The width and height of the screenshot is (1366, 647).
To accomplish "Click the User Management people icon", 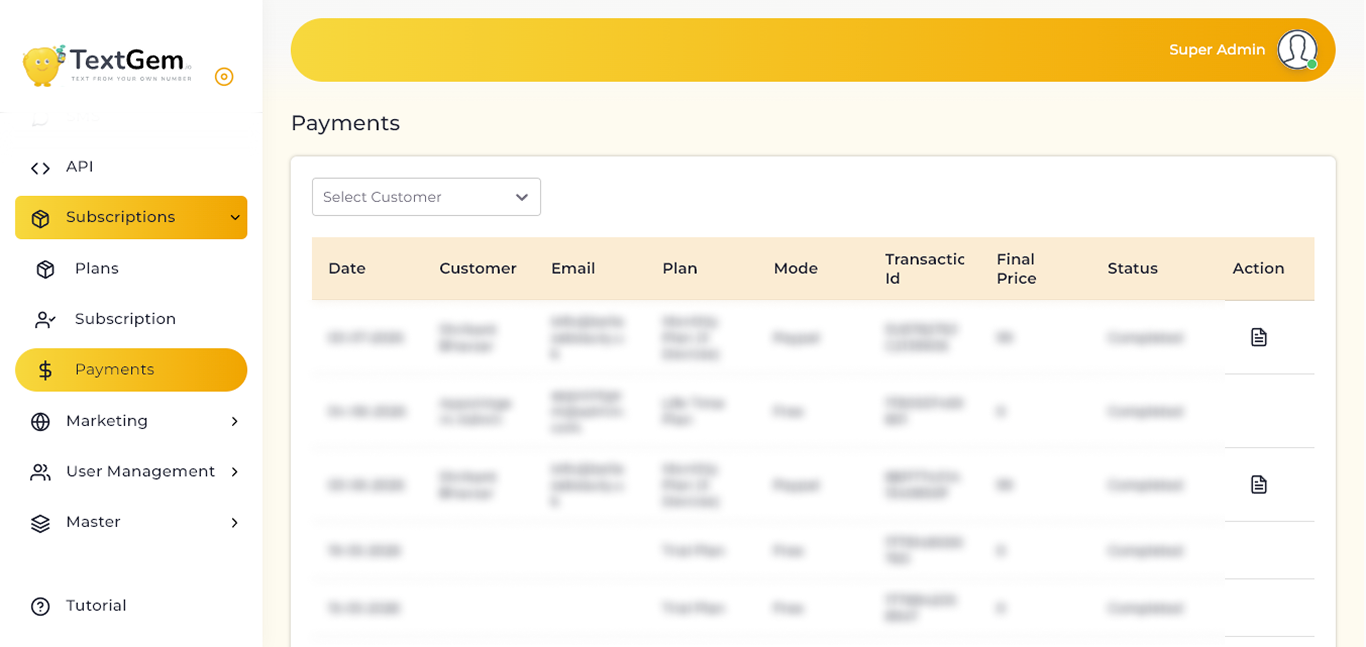I will pos(40,472).
